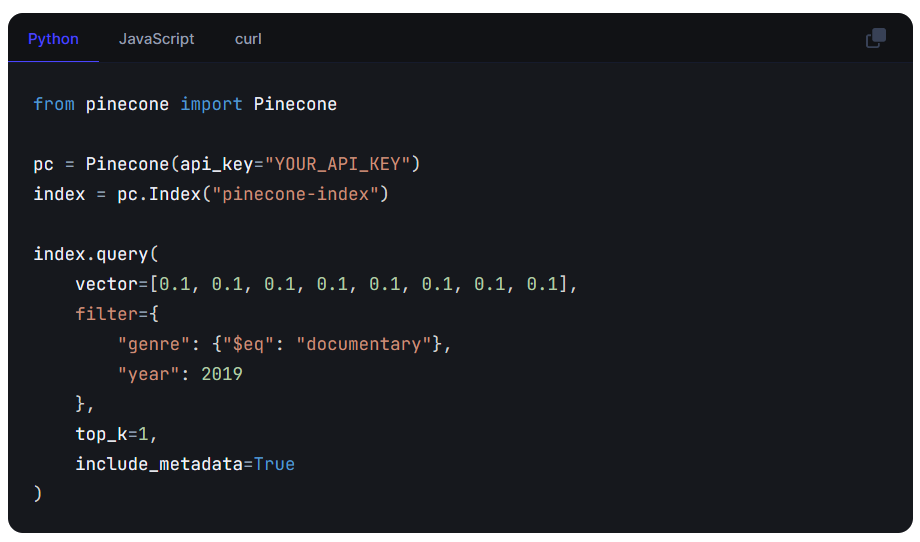The image size is (920, 542).
Task: Click the word "documentary" in the filter
Action: point(369,344)
